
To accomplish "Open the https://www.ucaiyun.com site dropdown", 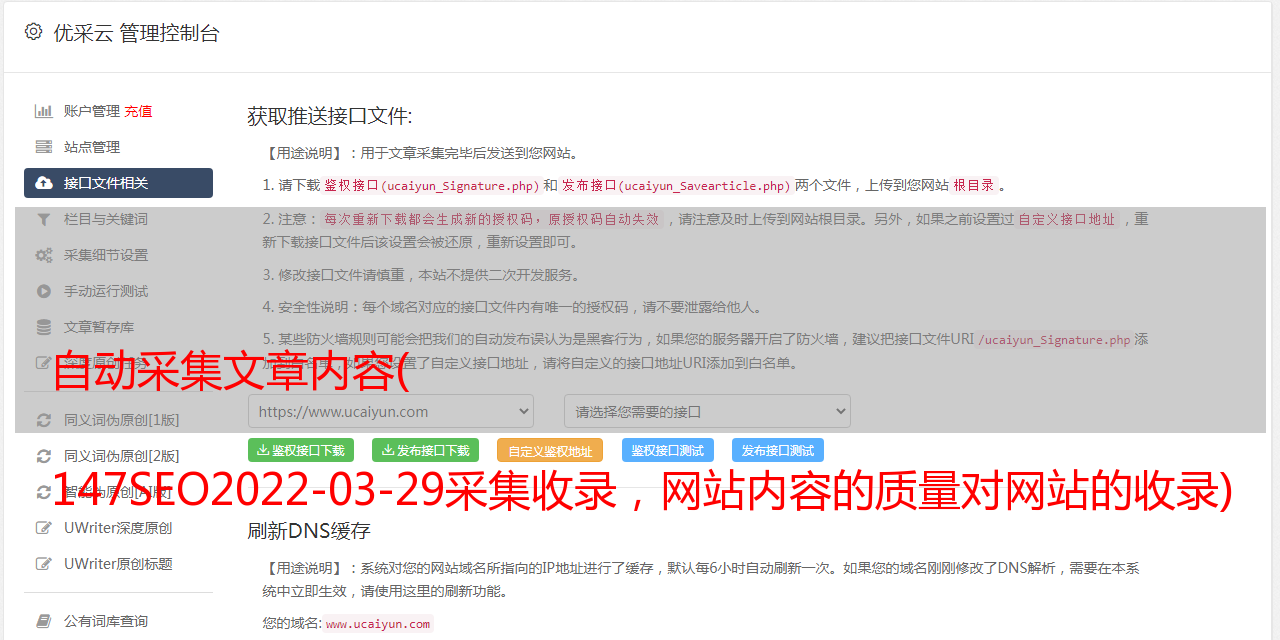I will (391, 411).
